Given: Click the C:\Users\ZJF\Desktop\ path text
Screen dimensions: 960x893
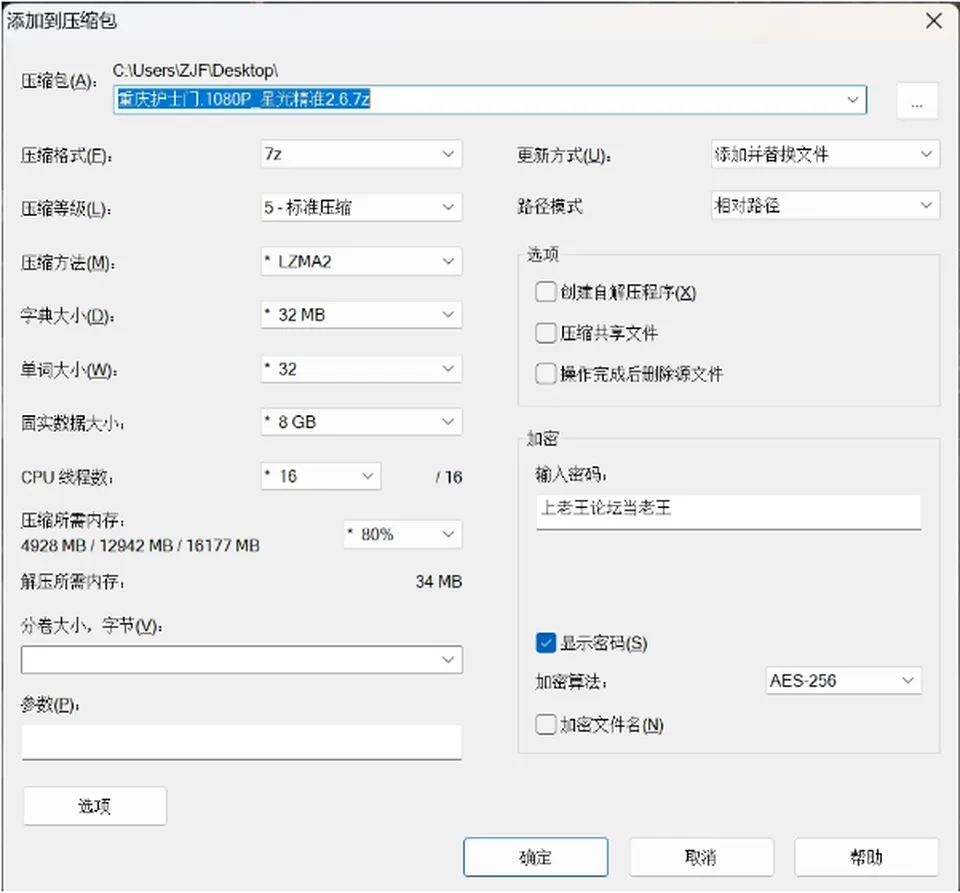Looking at the screenshot, I should point(195,70).
